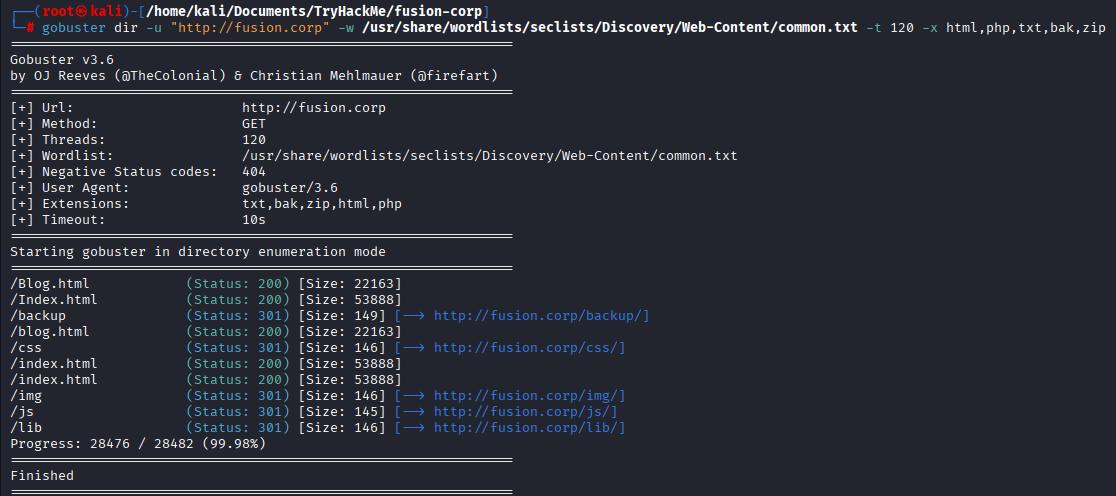Click the @firefart author handle
The width and height of the screenshot is (1116, 496).
(x=454, y=76)
